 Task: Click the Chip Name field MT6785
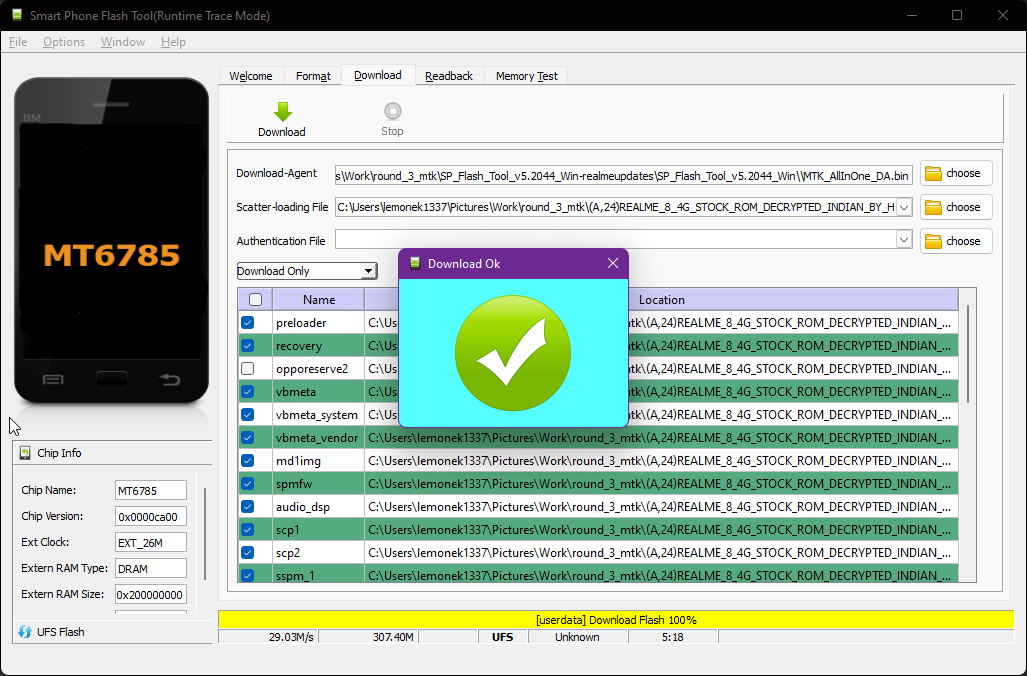pos(151,491)
